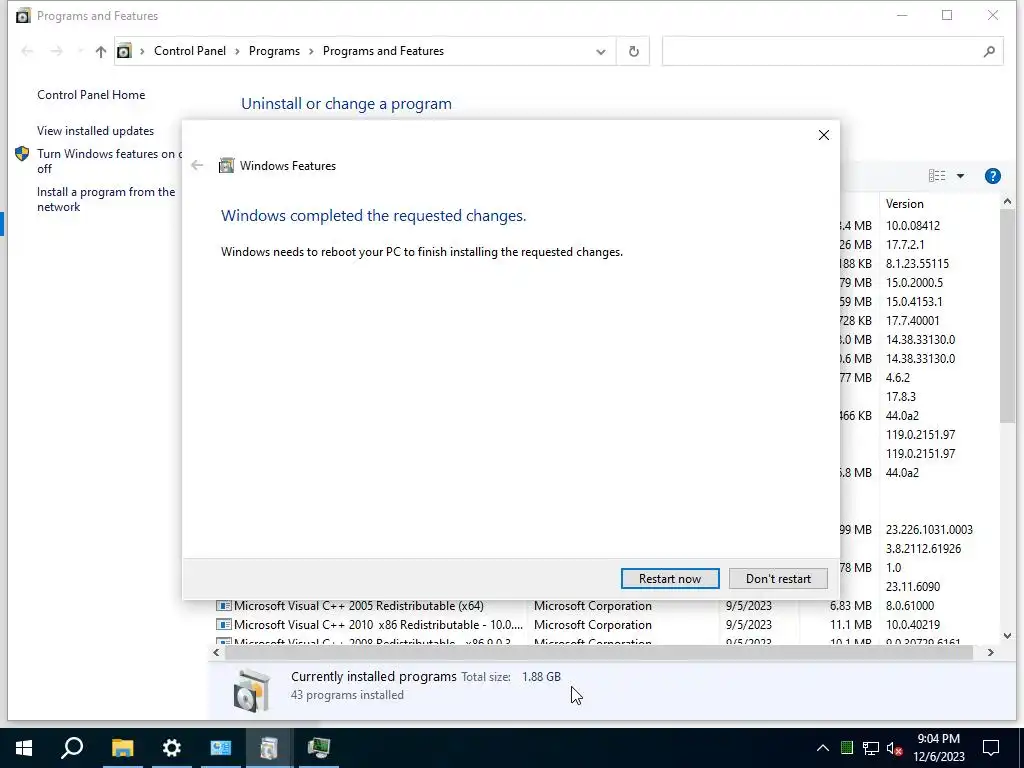Click the green tray icon
The width and height of the screenshot is (1024, 768).
click(x=846, y=748)
